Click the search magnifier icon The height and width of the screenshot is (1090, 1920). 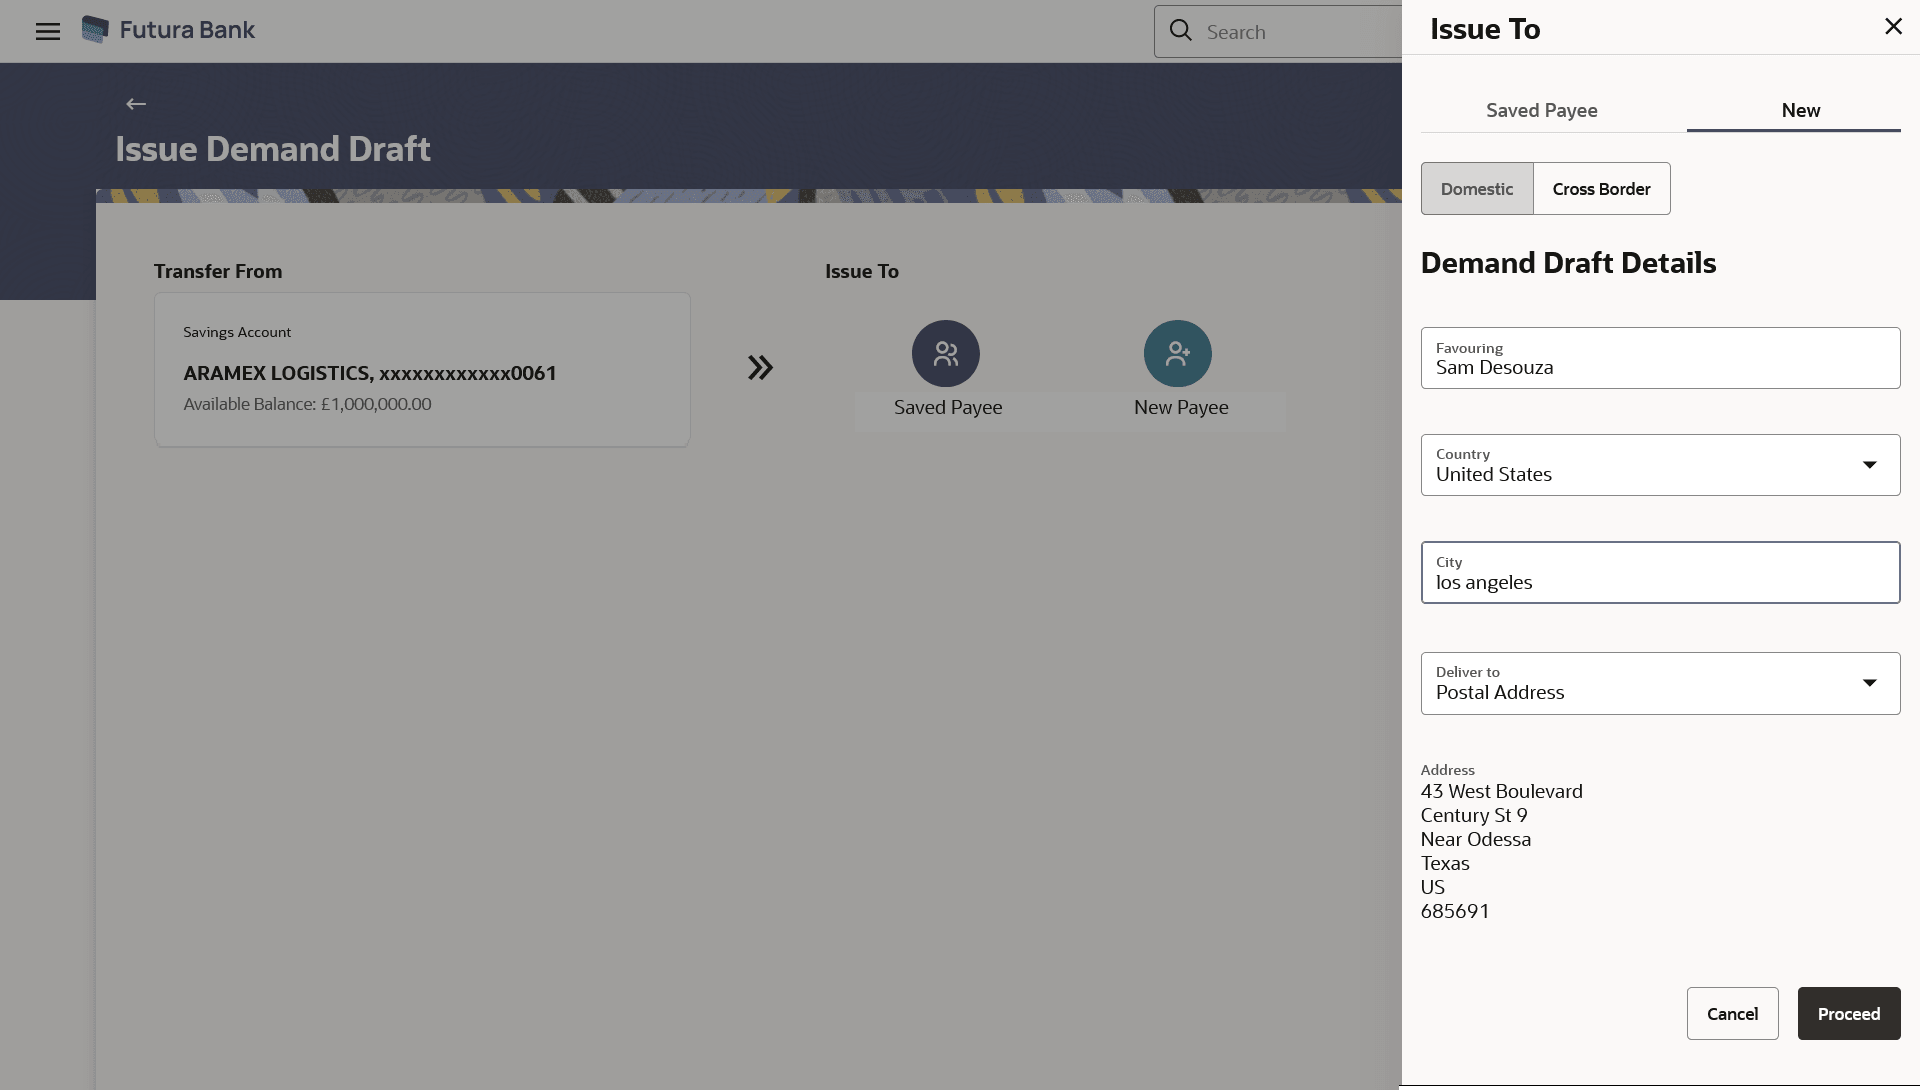1181,31
